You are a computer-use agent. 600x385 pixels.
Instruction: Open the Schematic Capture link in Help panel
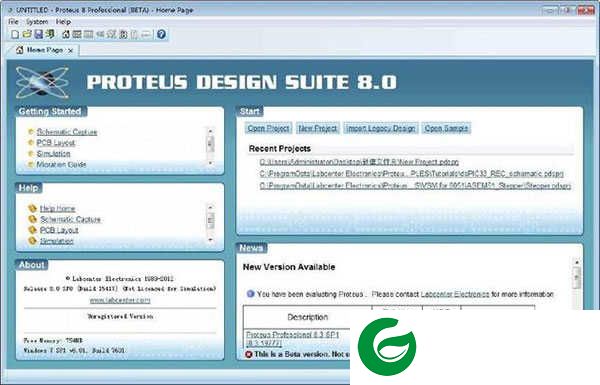(70, 219)
